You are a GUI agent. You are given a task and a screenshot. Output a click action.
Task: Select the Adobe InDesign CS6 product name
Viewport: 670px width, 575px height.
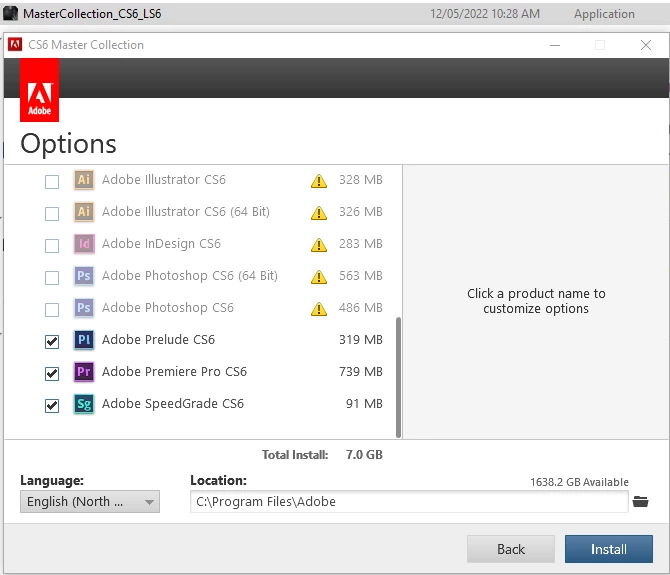(161, 243)
